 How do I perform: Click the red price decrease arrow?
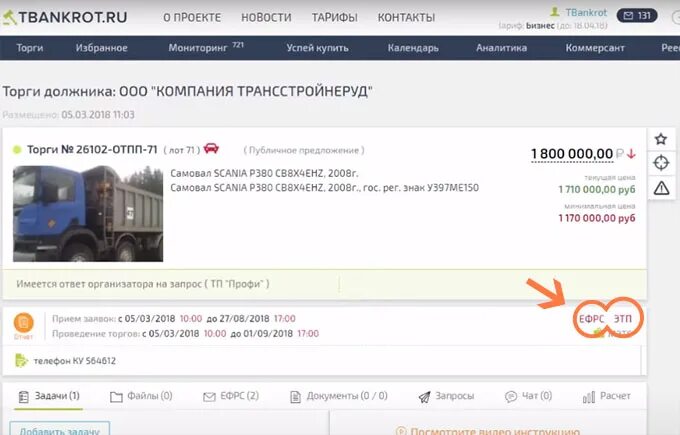click(631, 154)
